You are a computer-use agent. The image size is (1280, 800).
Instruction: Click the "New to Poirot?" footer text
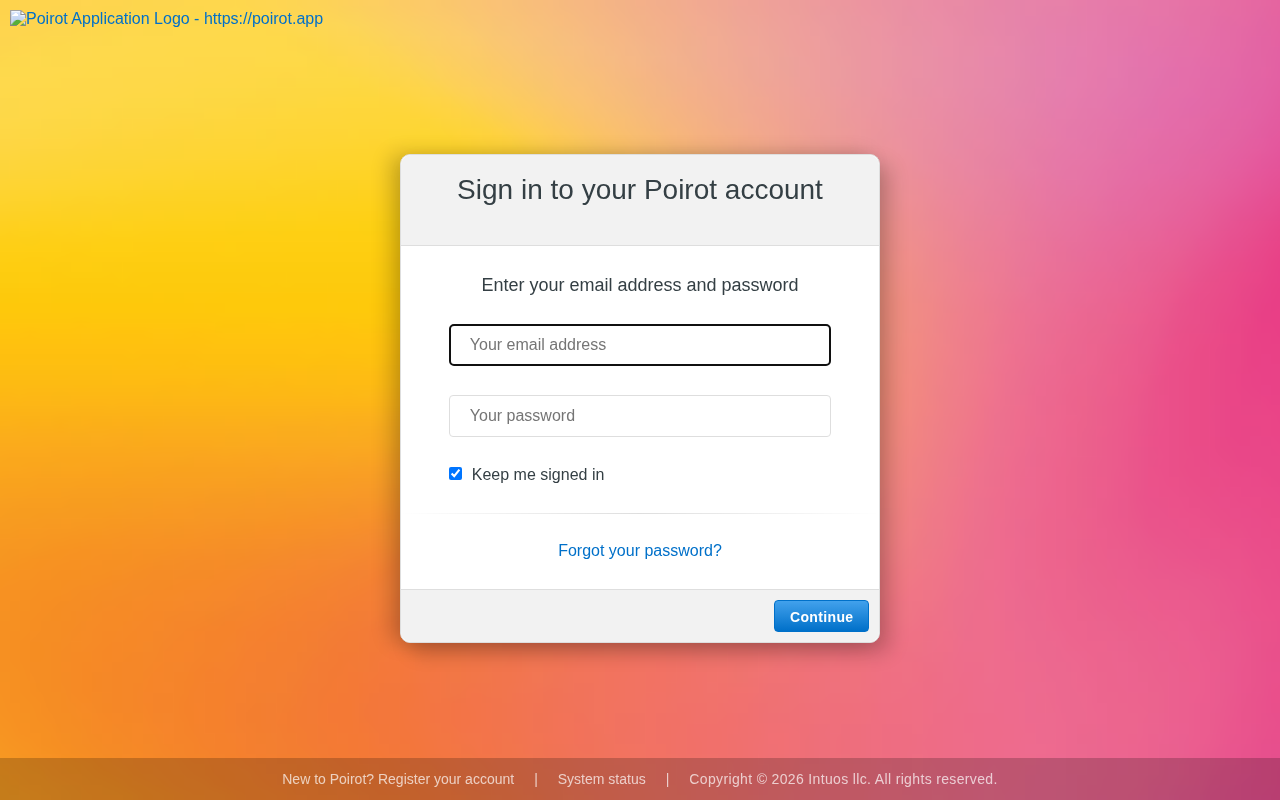point(328,779)
